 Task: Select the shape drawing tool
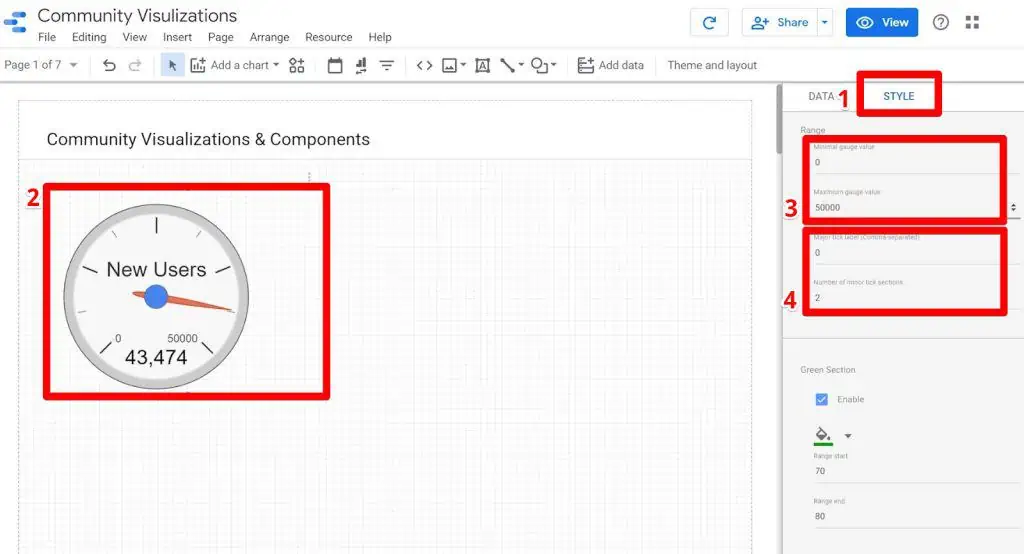pos(539,65)
